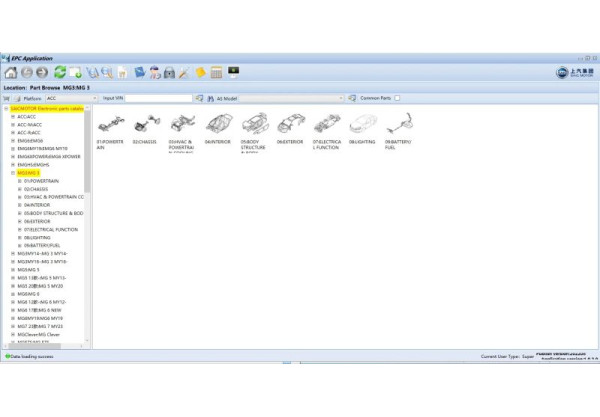Go back with the left arrow icon
Viewport: 600px width, 417px height.
tap(26, 73)
